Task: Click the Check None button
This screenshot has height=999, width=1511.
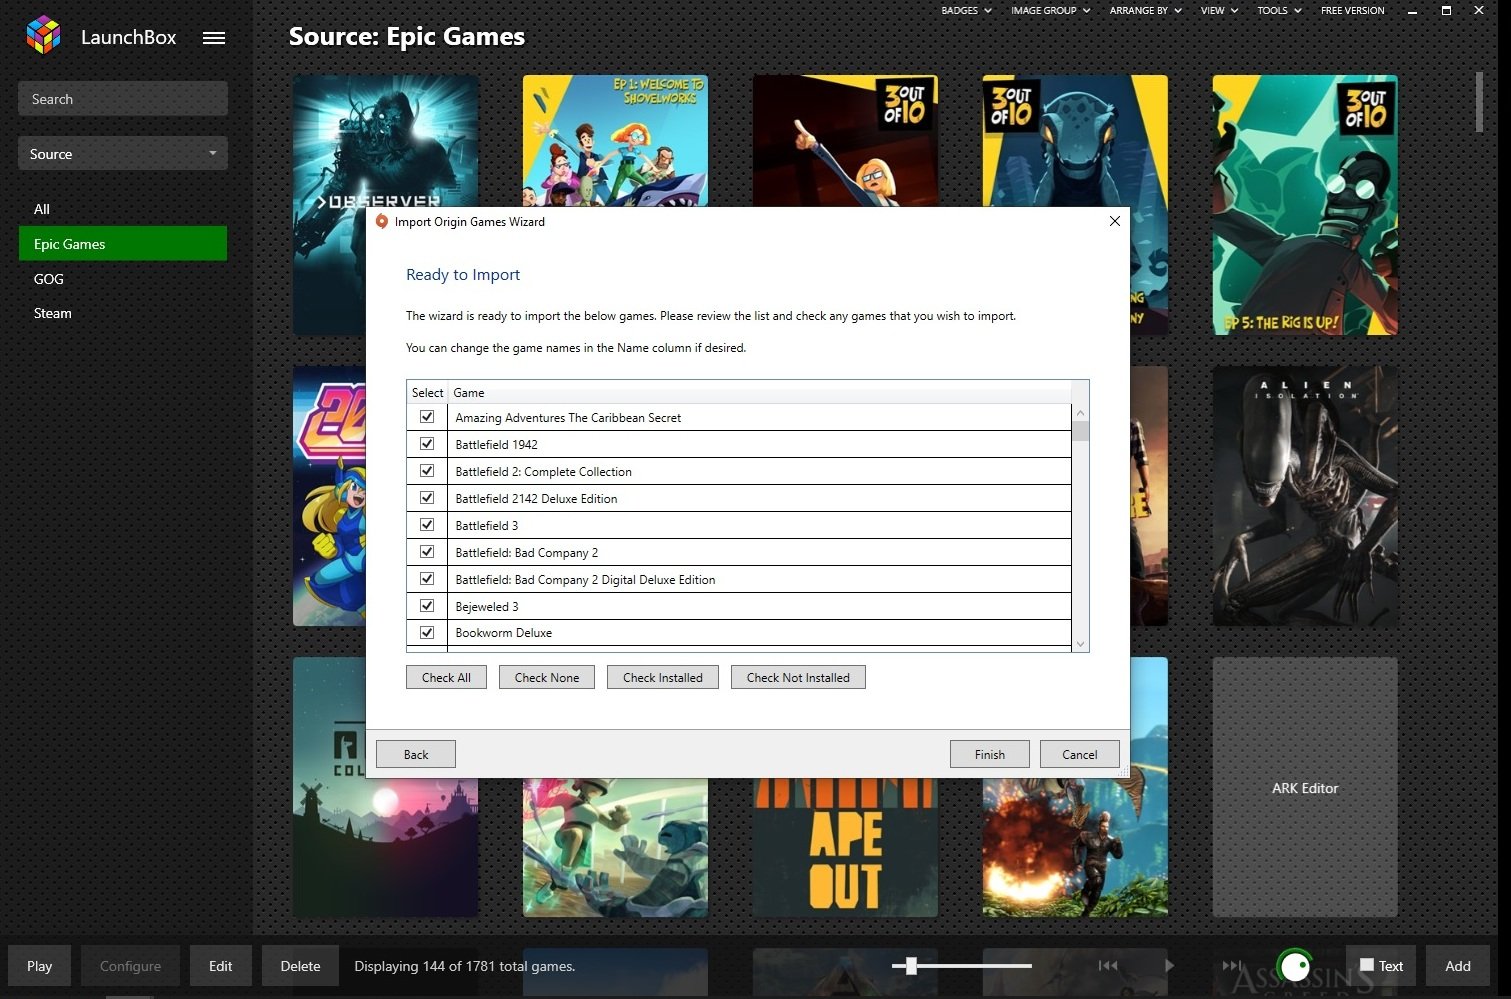Action: (x=547, y=677)
